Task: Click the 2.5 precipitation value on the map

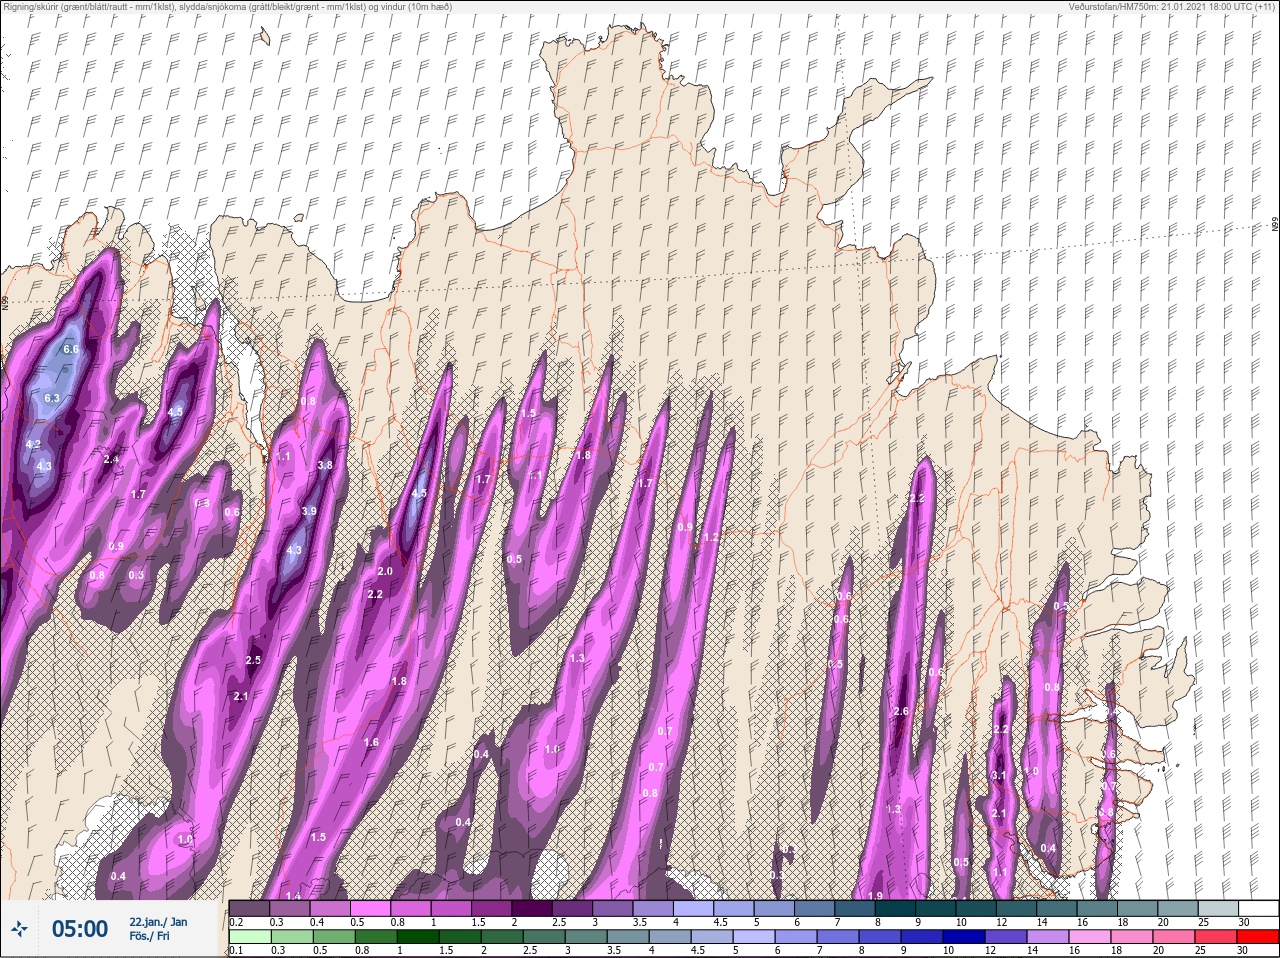Action: [253, 661]
